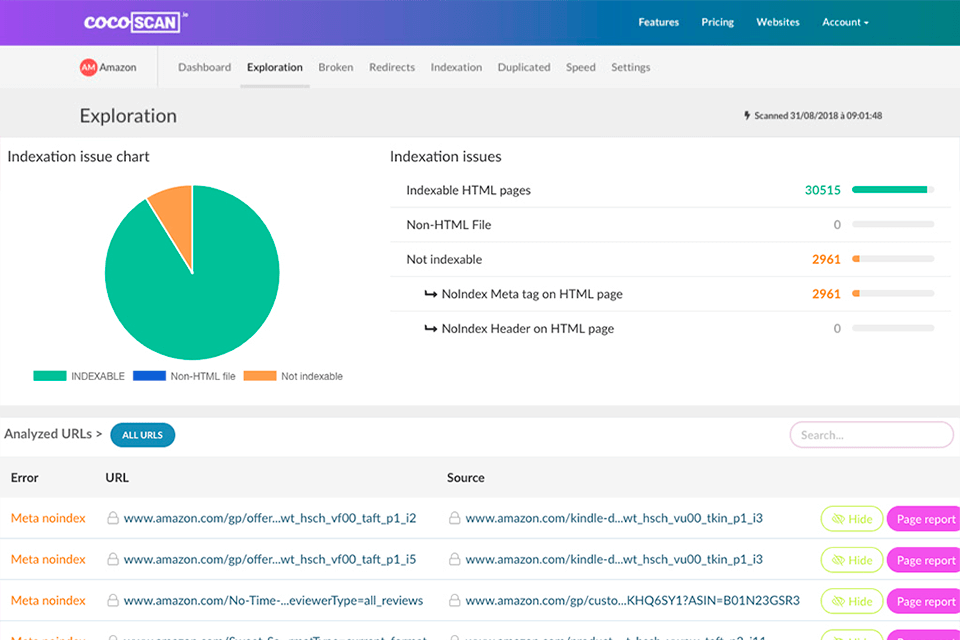Click Scanned 31/08/2018 timestamp text
This screenshot has height=640, width=960.
point(818,115)
